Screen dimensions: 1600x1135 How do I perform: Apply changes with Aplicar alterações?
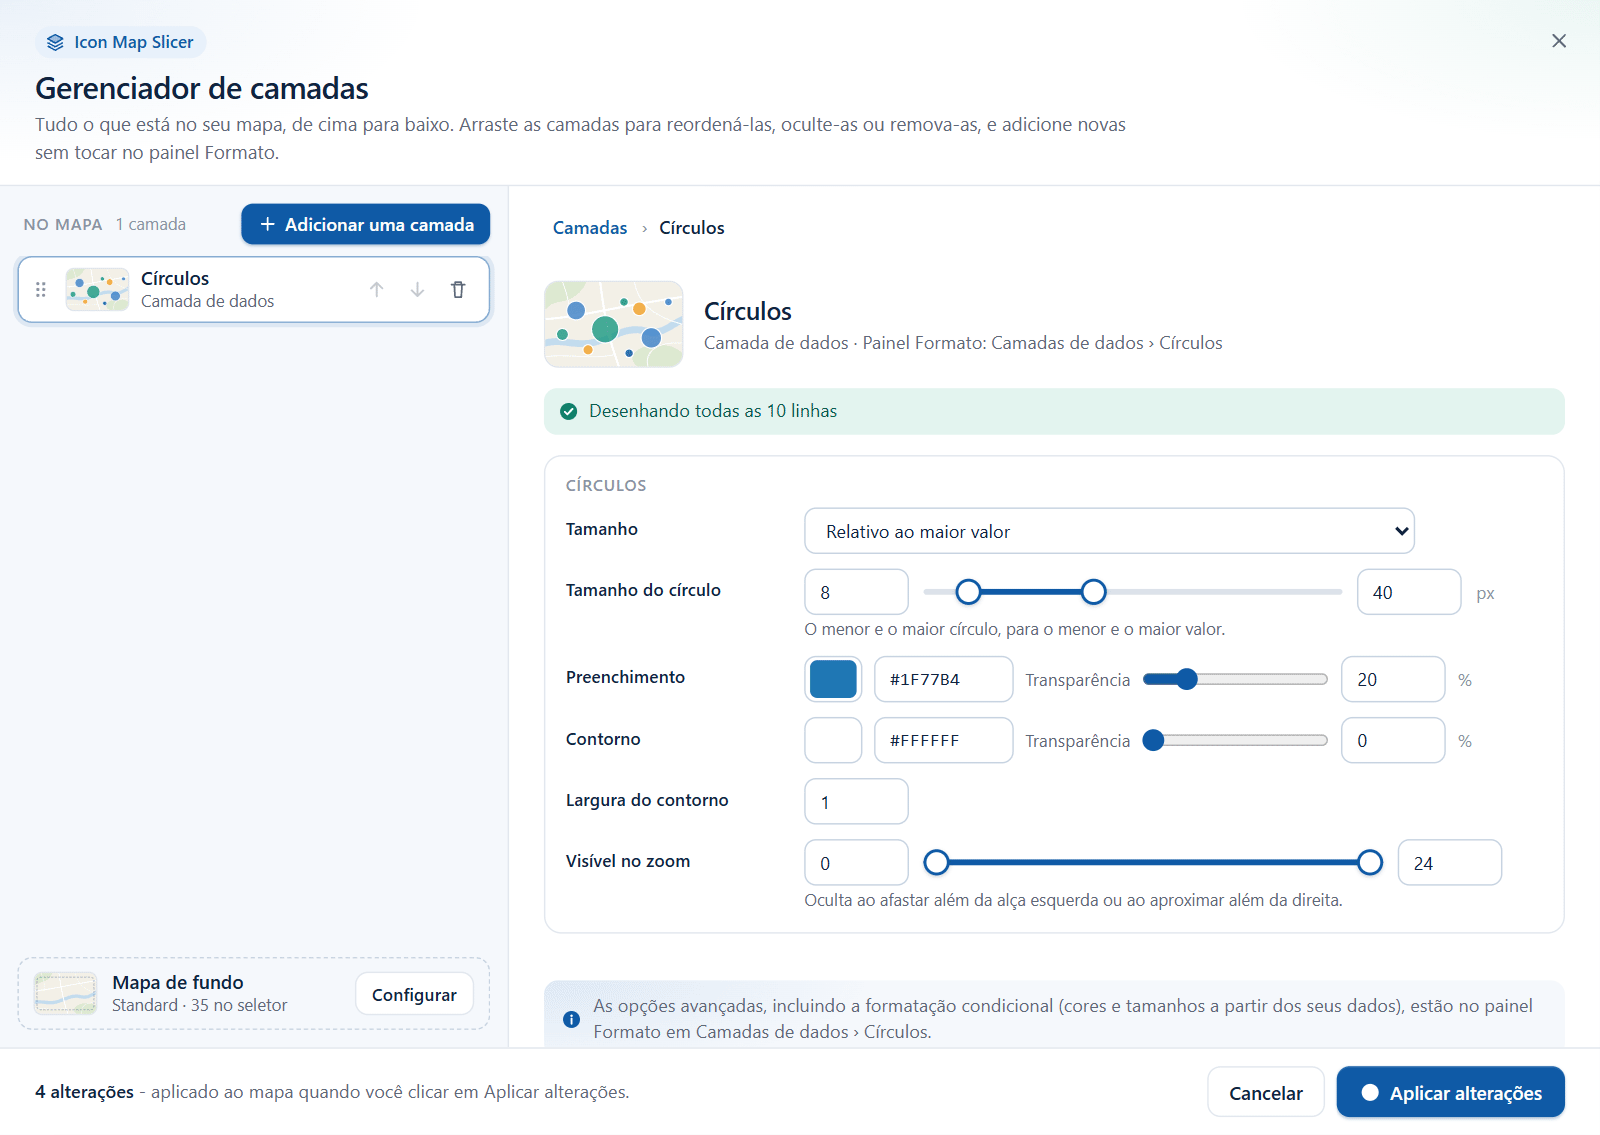coord(1450,1092)
